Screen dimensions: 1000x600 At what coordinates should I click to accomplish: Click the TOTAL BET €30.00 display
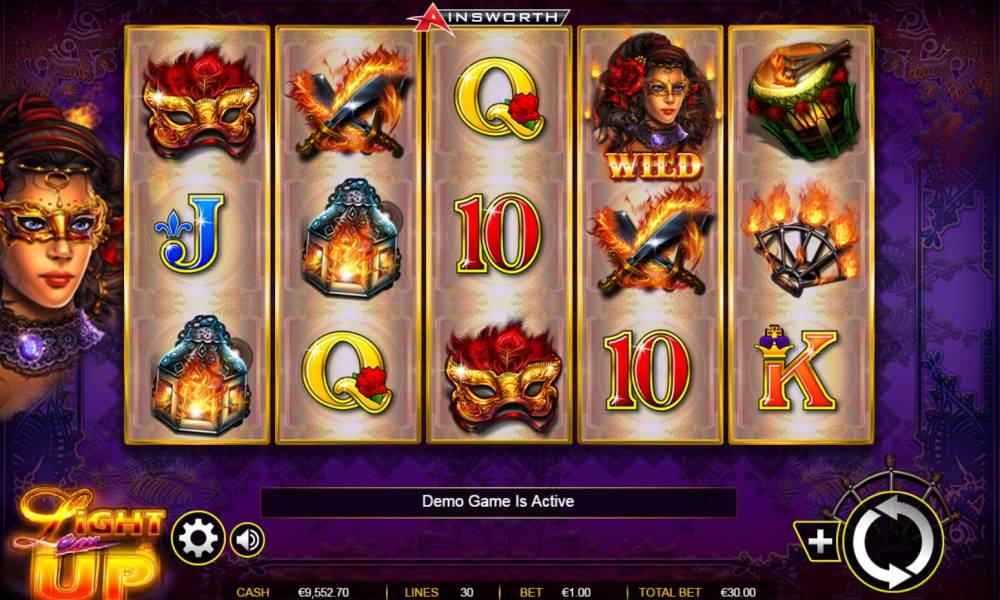(697, 592)
